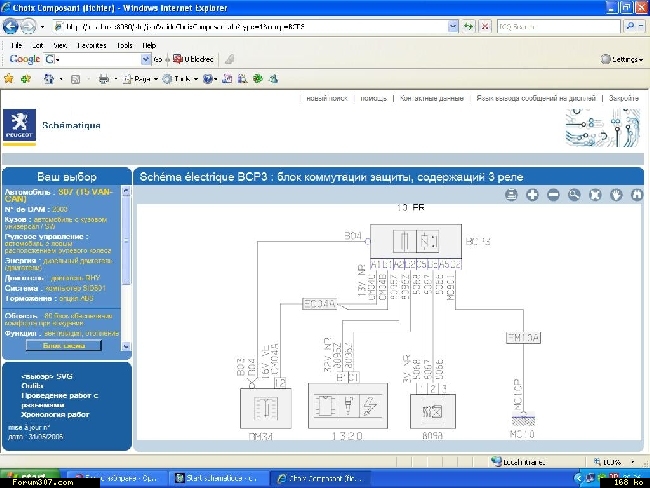Image resolution: width=650 pixels, height=488 pixels.
Task: Zoom in with the plus icon
Action: click(x=532, y=194)
